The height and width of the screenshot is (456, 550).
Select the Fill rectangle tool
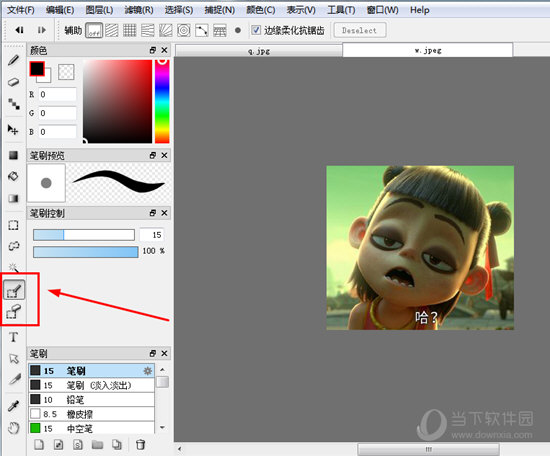(x=13, y=155)
